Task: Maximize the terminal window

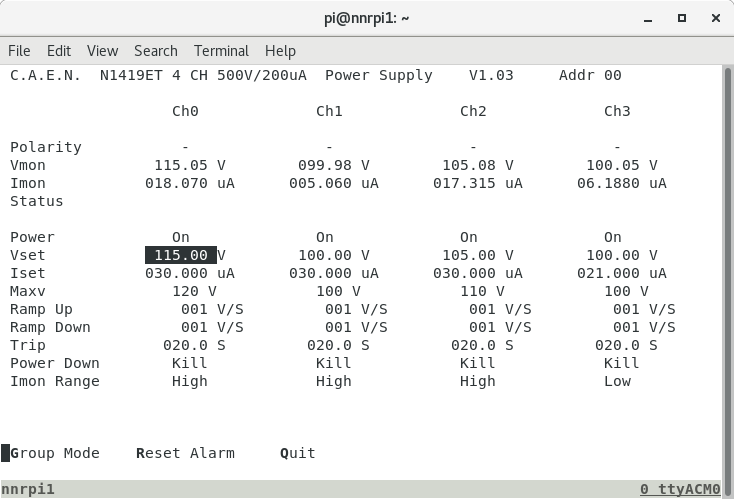Action: coord(682,18)
